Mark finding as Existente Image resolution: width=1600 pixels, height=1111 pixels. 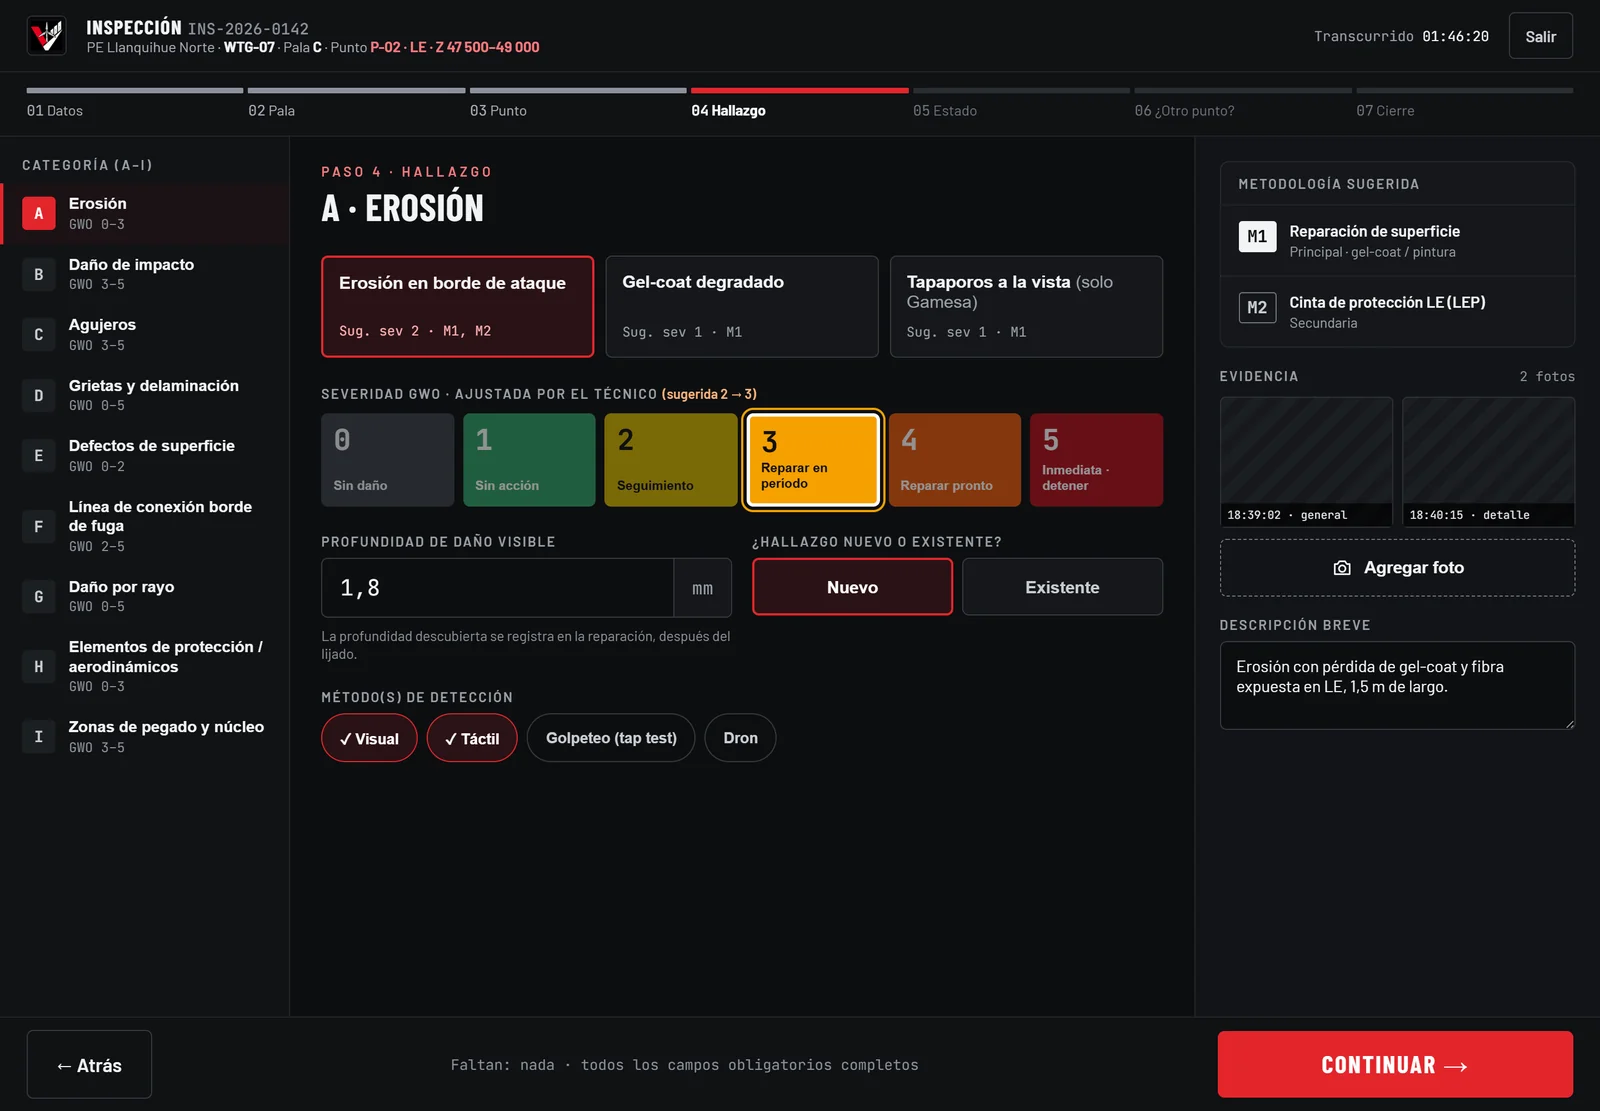(x=1062, y=587)
